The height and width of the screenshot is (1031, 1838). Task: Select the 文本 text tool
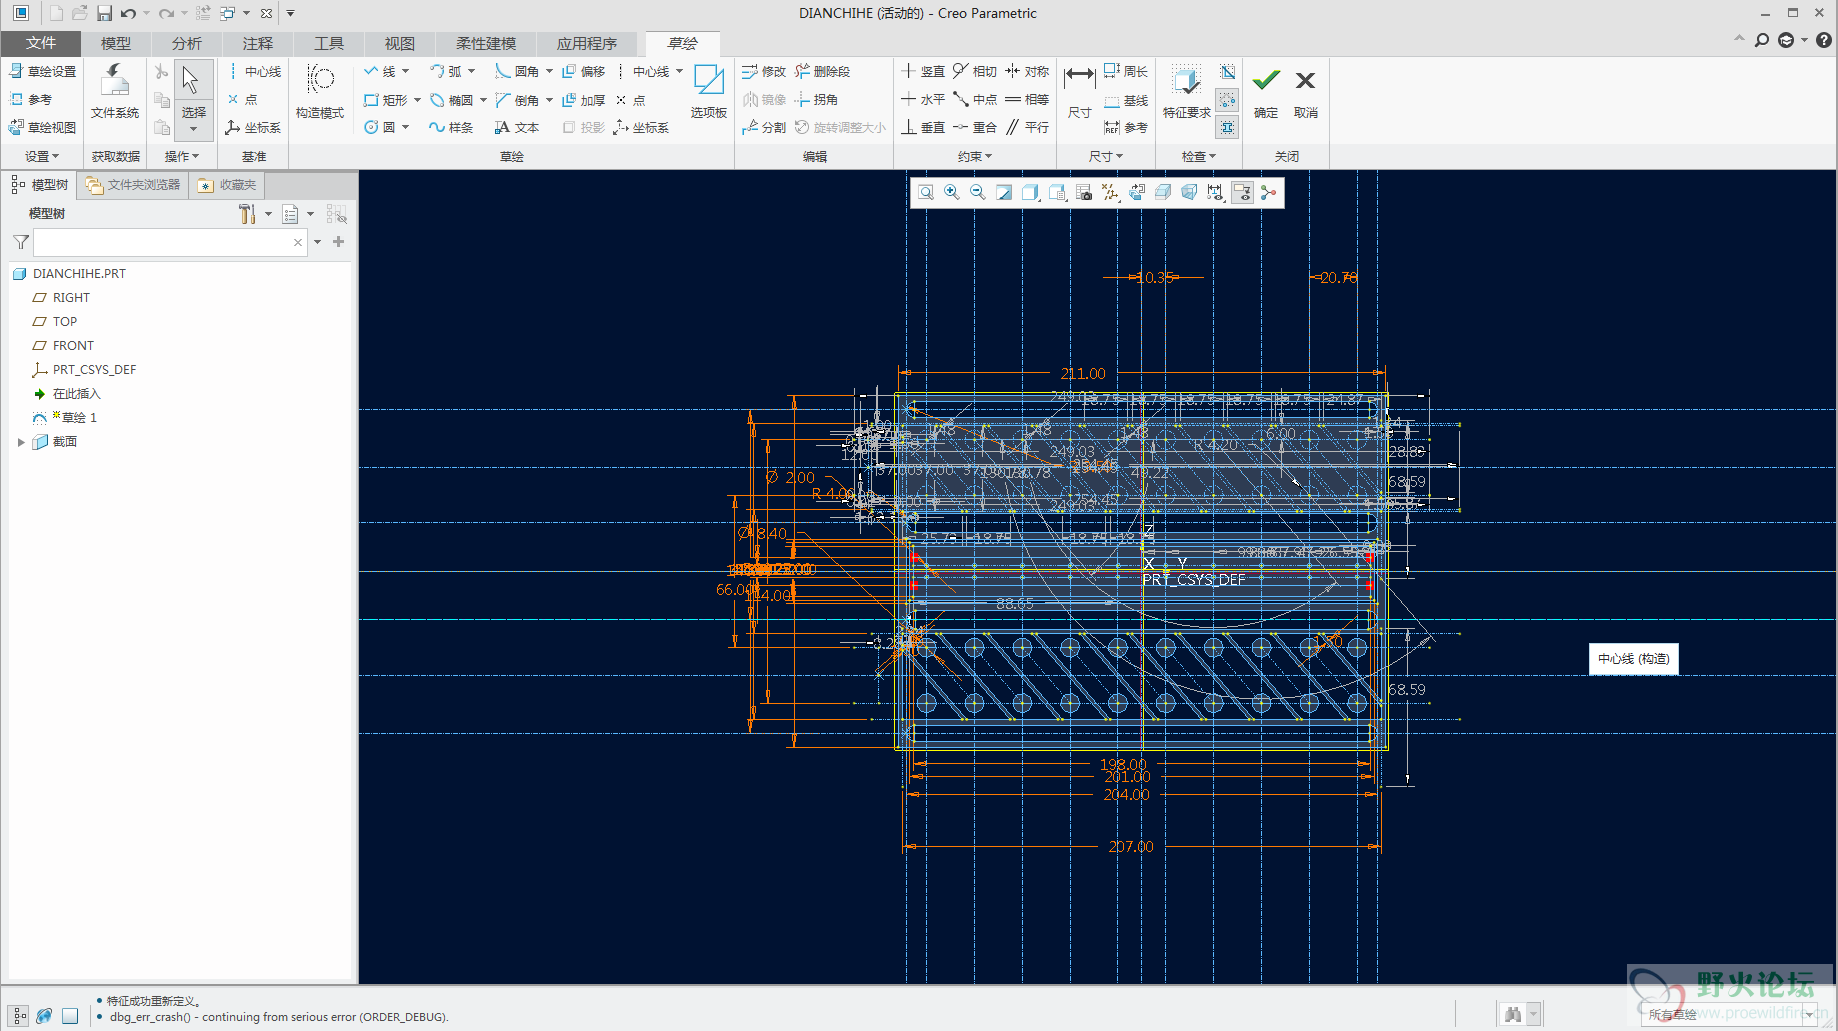[517, 128]
